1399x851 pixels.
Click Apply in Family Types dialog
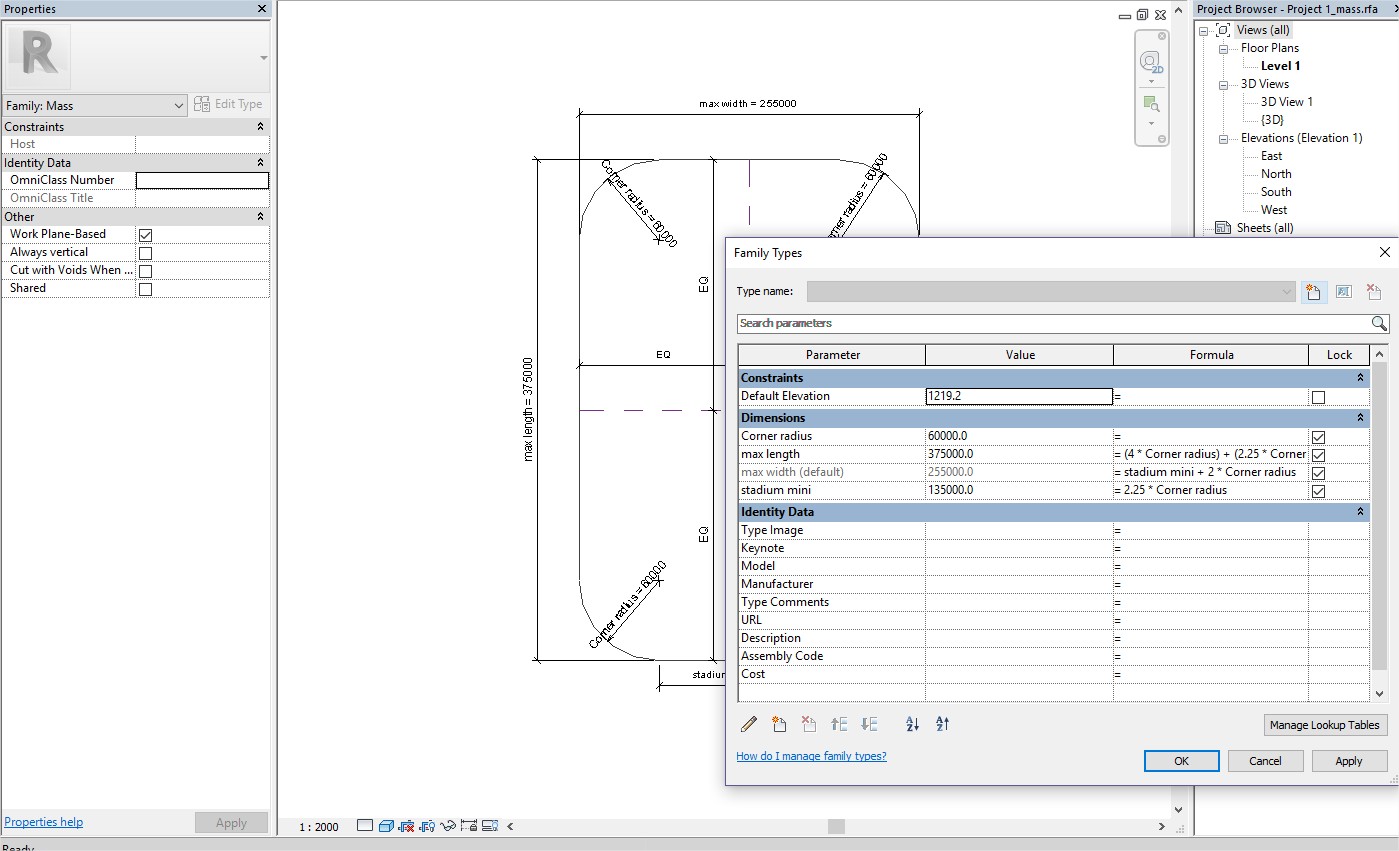coord(1349,761)
